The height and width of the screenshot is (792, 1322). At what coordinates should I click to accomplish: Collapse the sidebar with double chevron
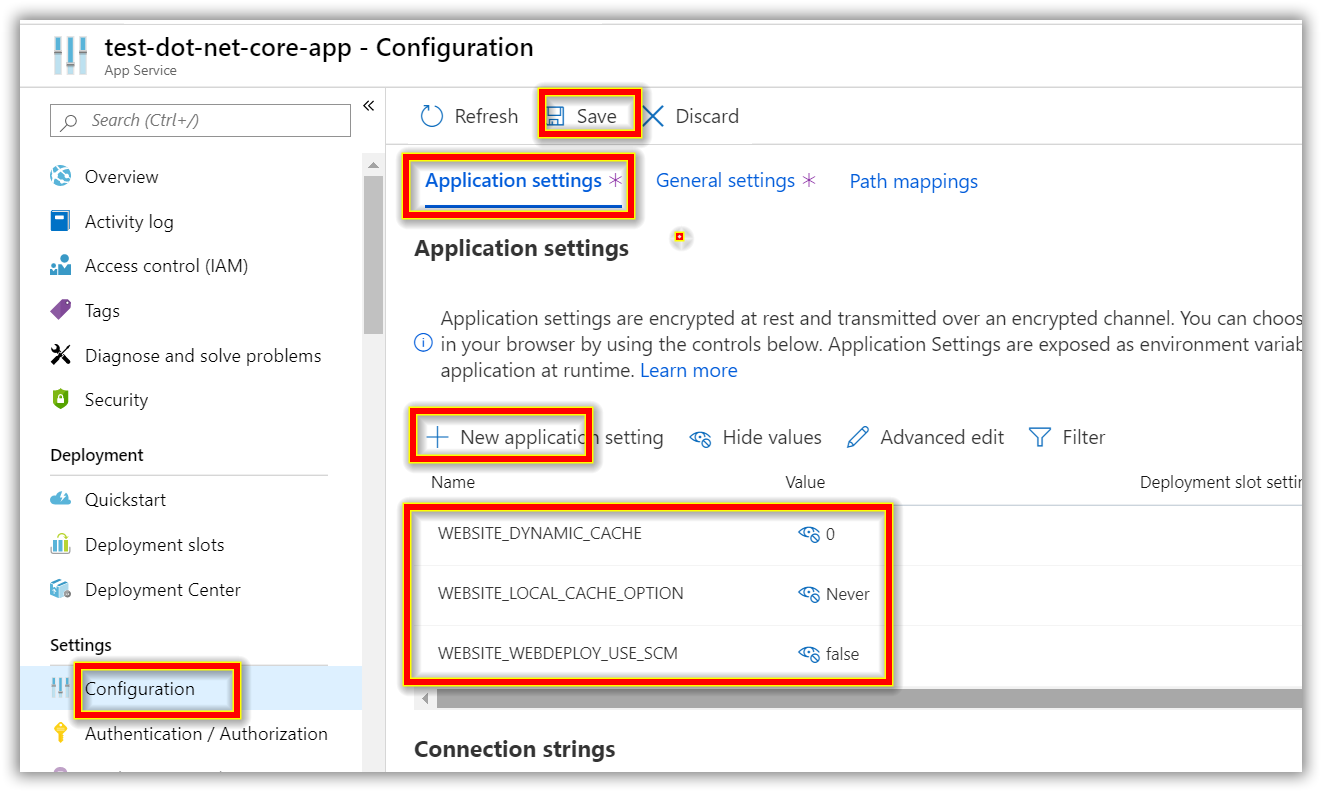point(368,106)
